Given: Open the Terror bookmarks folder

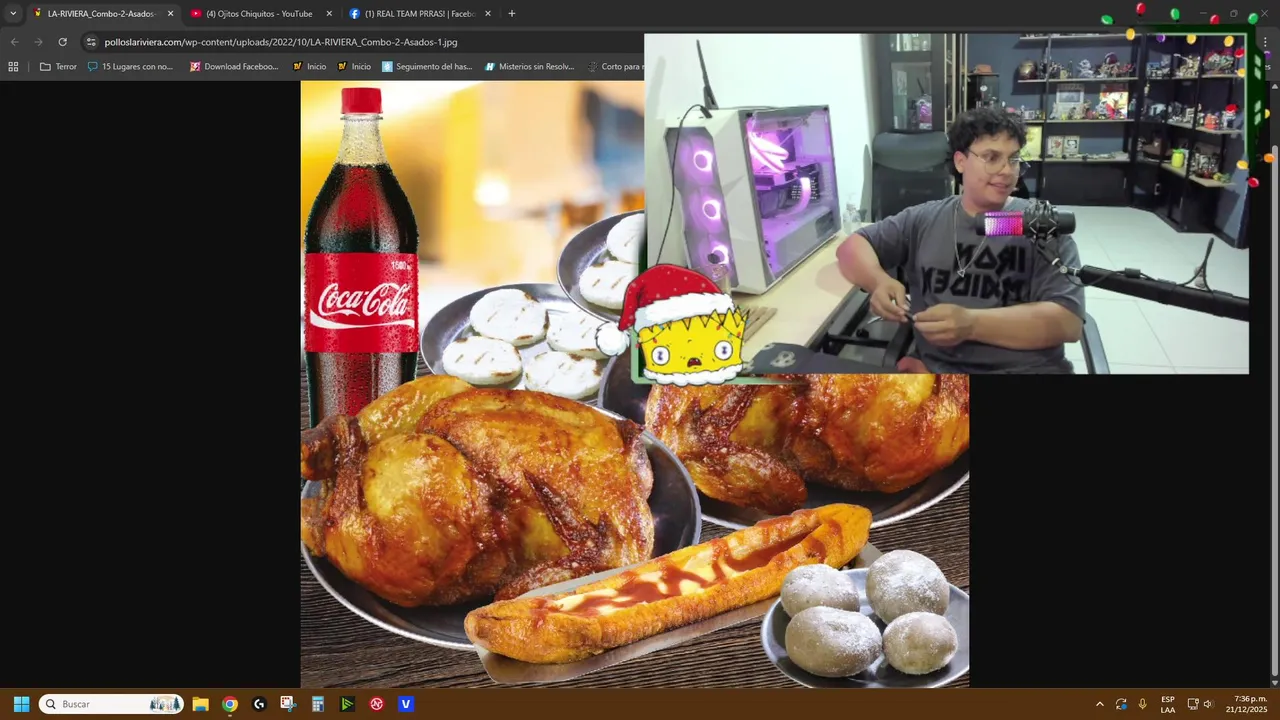Looking at the screenshot, I should click(x=58, y=67).
